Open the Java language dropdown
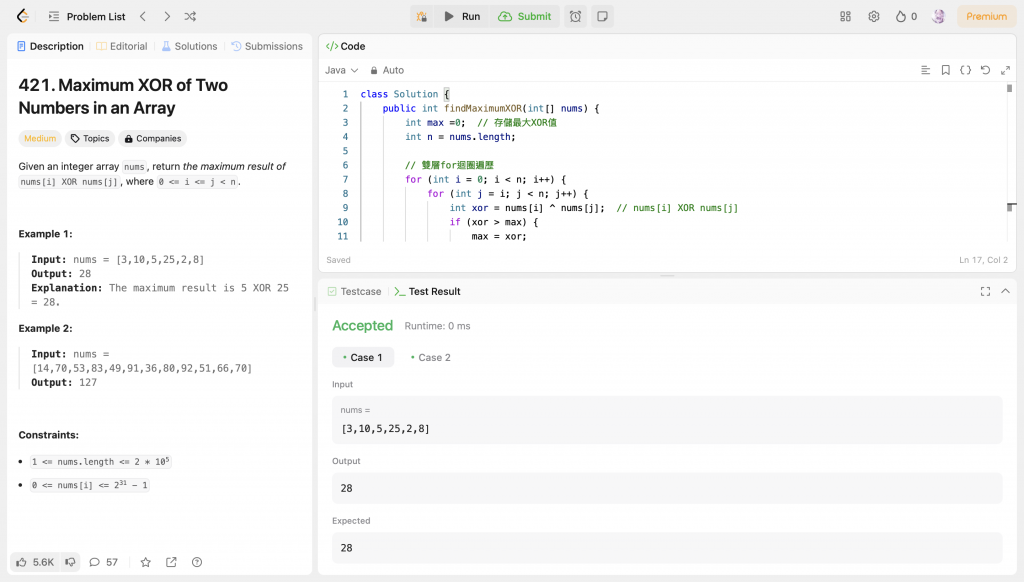The image size is (1024, 582). coord(341,70)
